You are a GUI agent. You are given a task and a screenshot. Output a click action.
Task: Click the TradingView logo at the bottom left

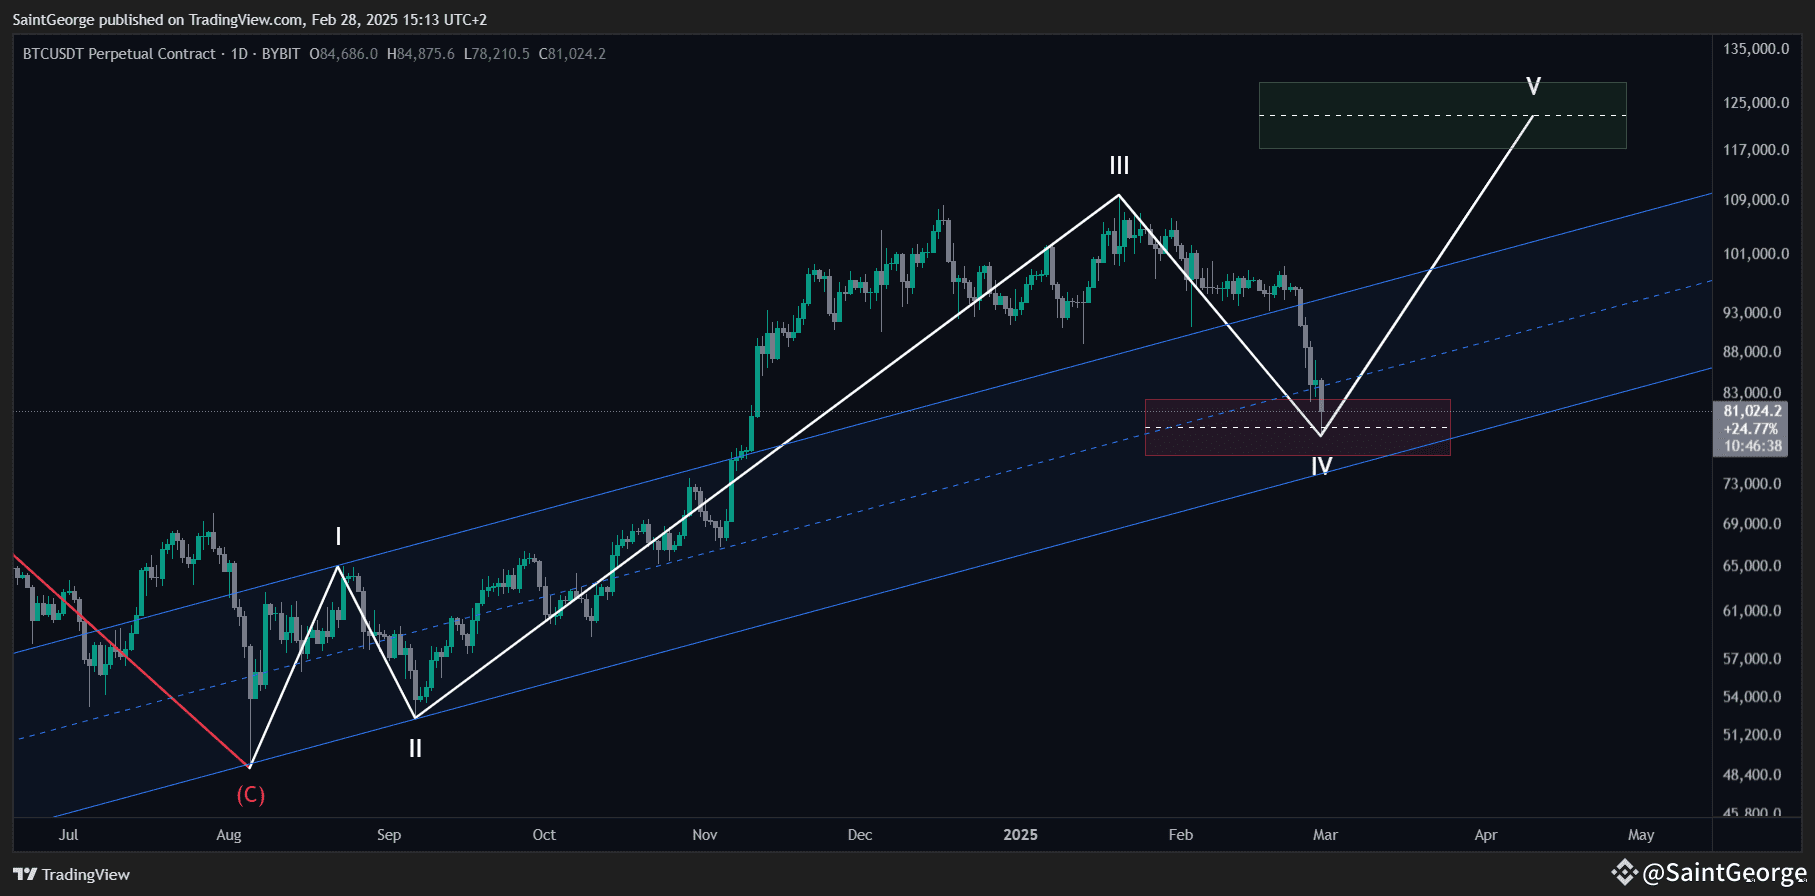click(x=71, y=874)
